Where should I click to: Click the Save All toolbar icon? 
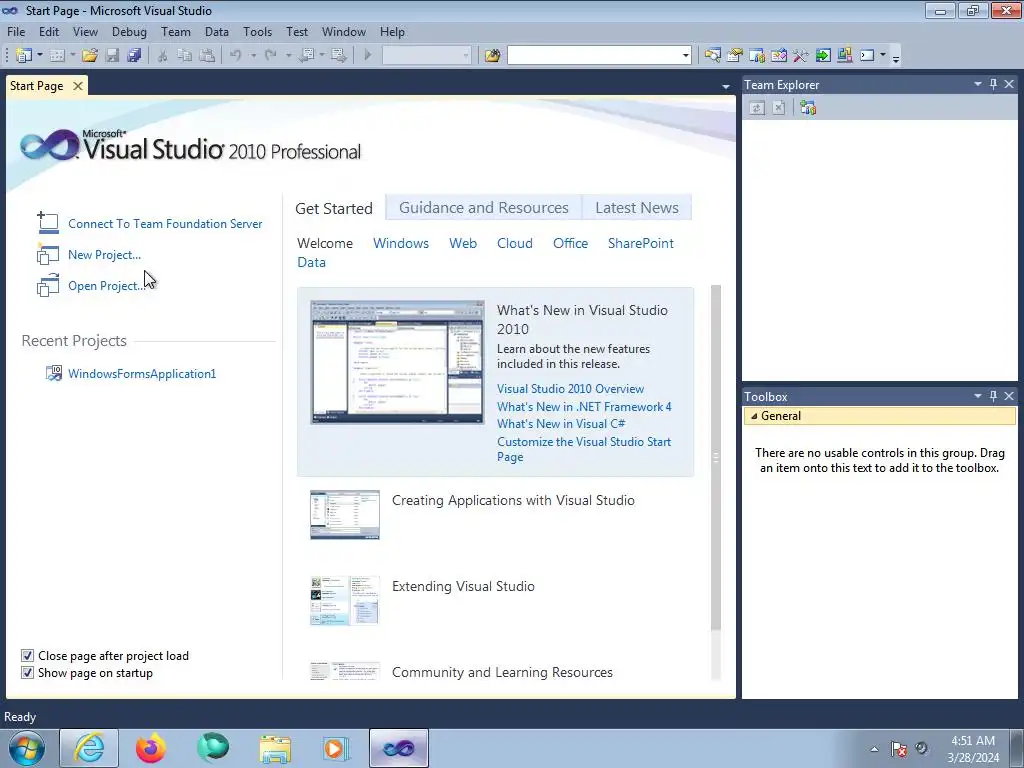[x=135, y=56]
